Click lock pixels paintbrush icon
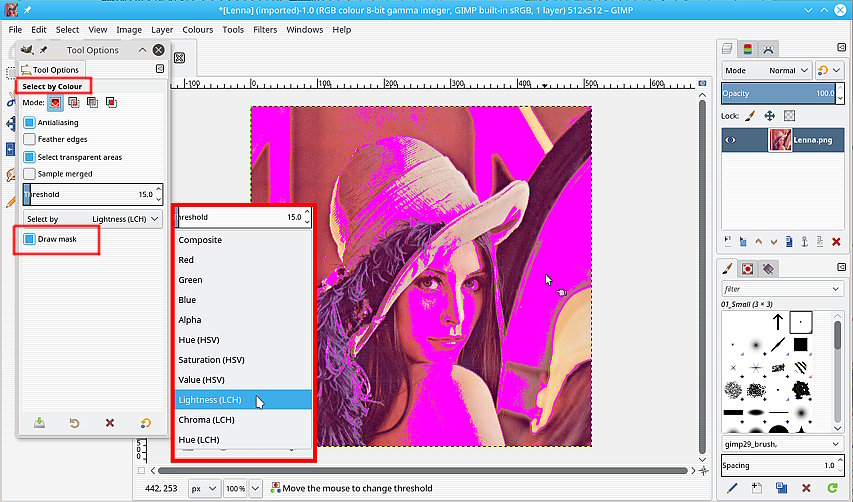 (x=750, y=115)
